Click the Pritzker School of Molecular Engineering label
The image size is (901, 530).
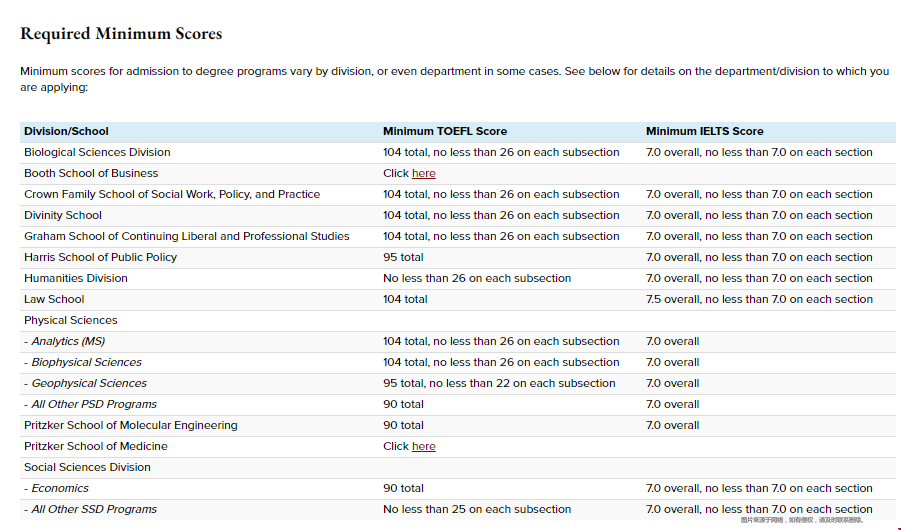[x=131, y=425]
